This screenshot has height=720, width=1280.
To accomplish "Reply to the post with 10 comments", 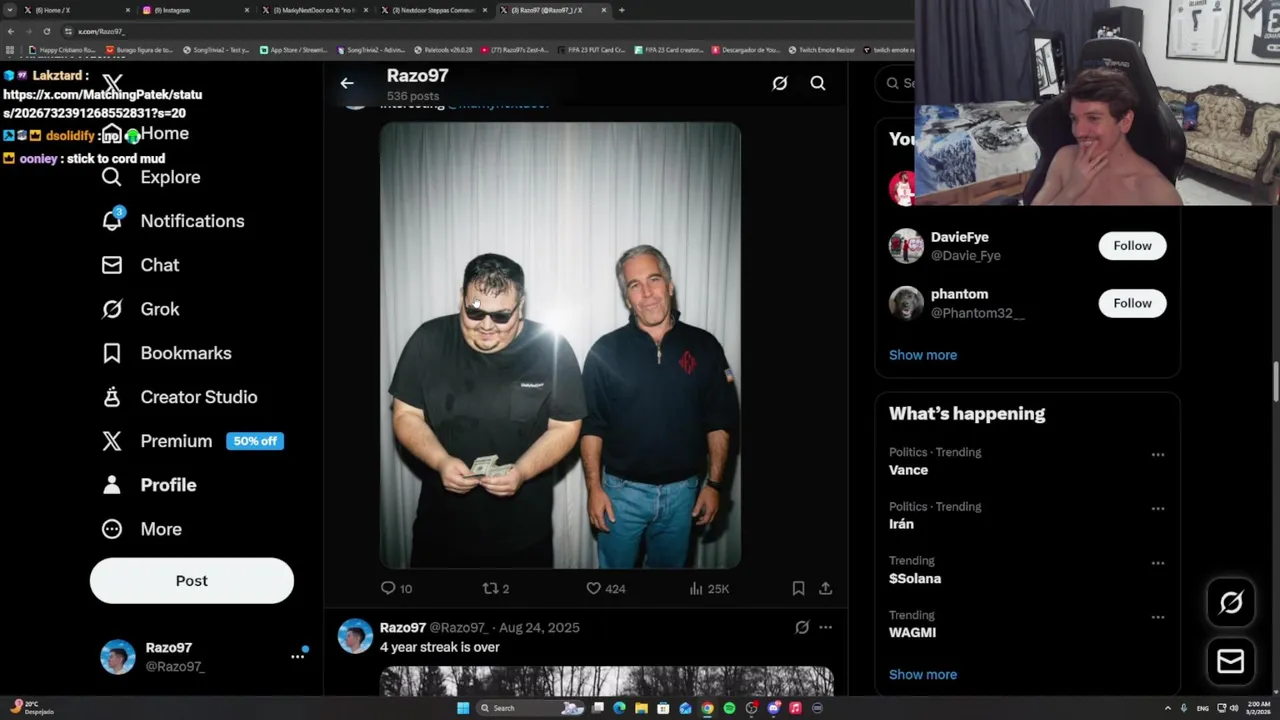I will 397,589.
